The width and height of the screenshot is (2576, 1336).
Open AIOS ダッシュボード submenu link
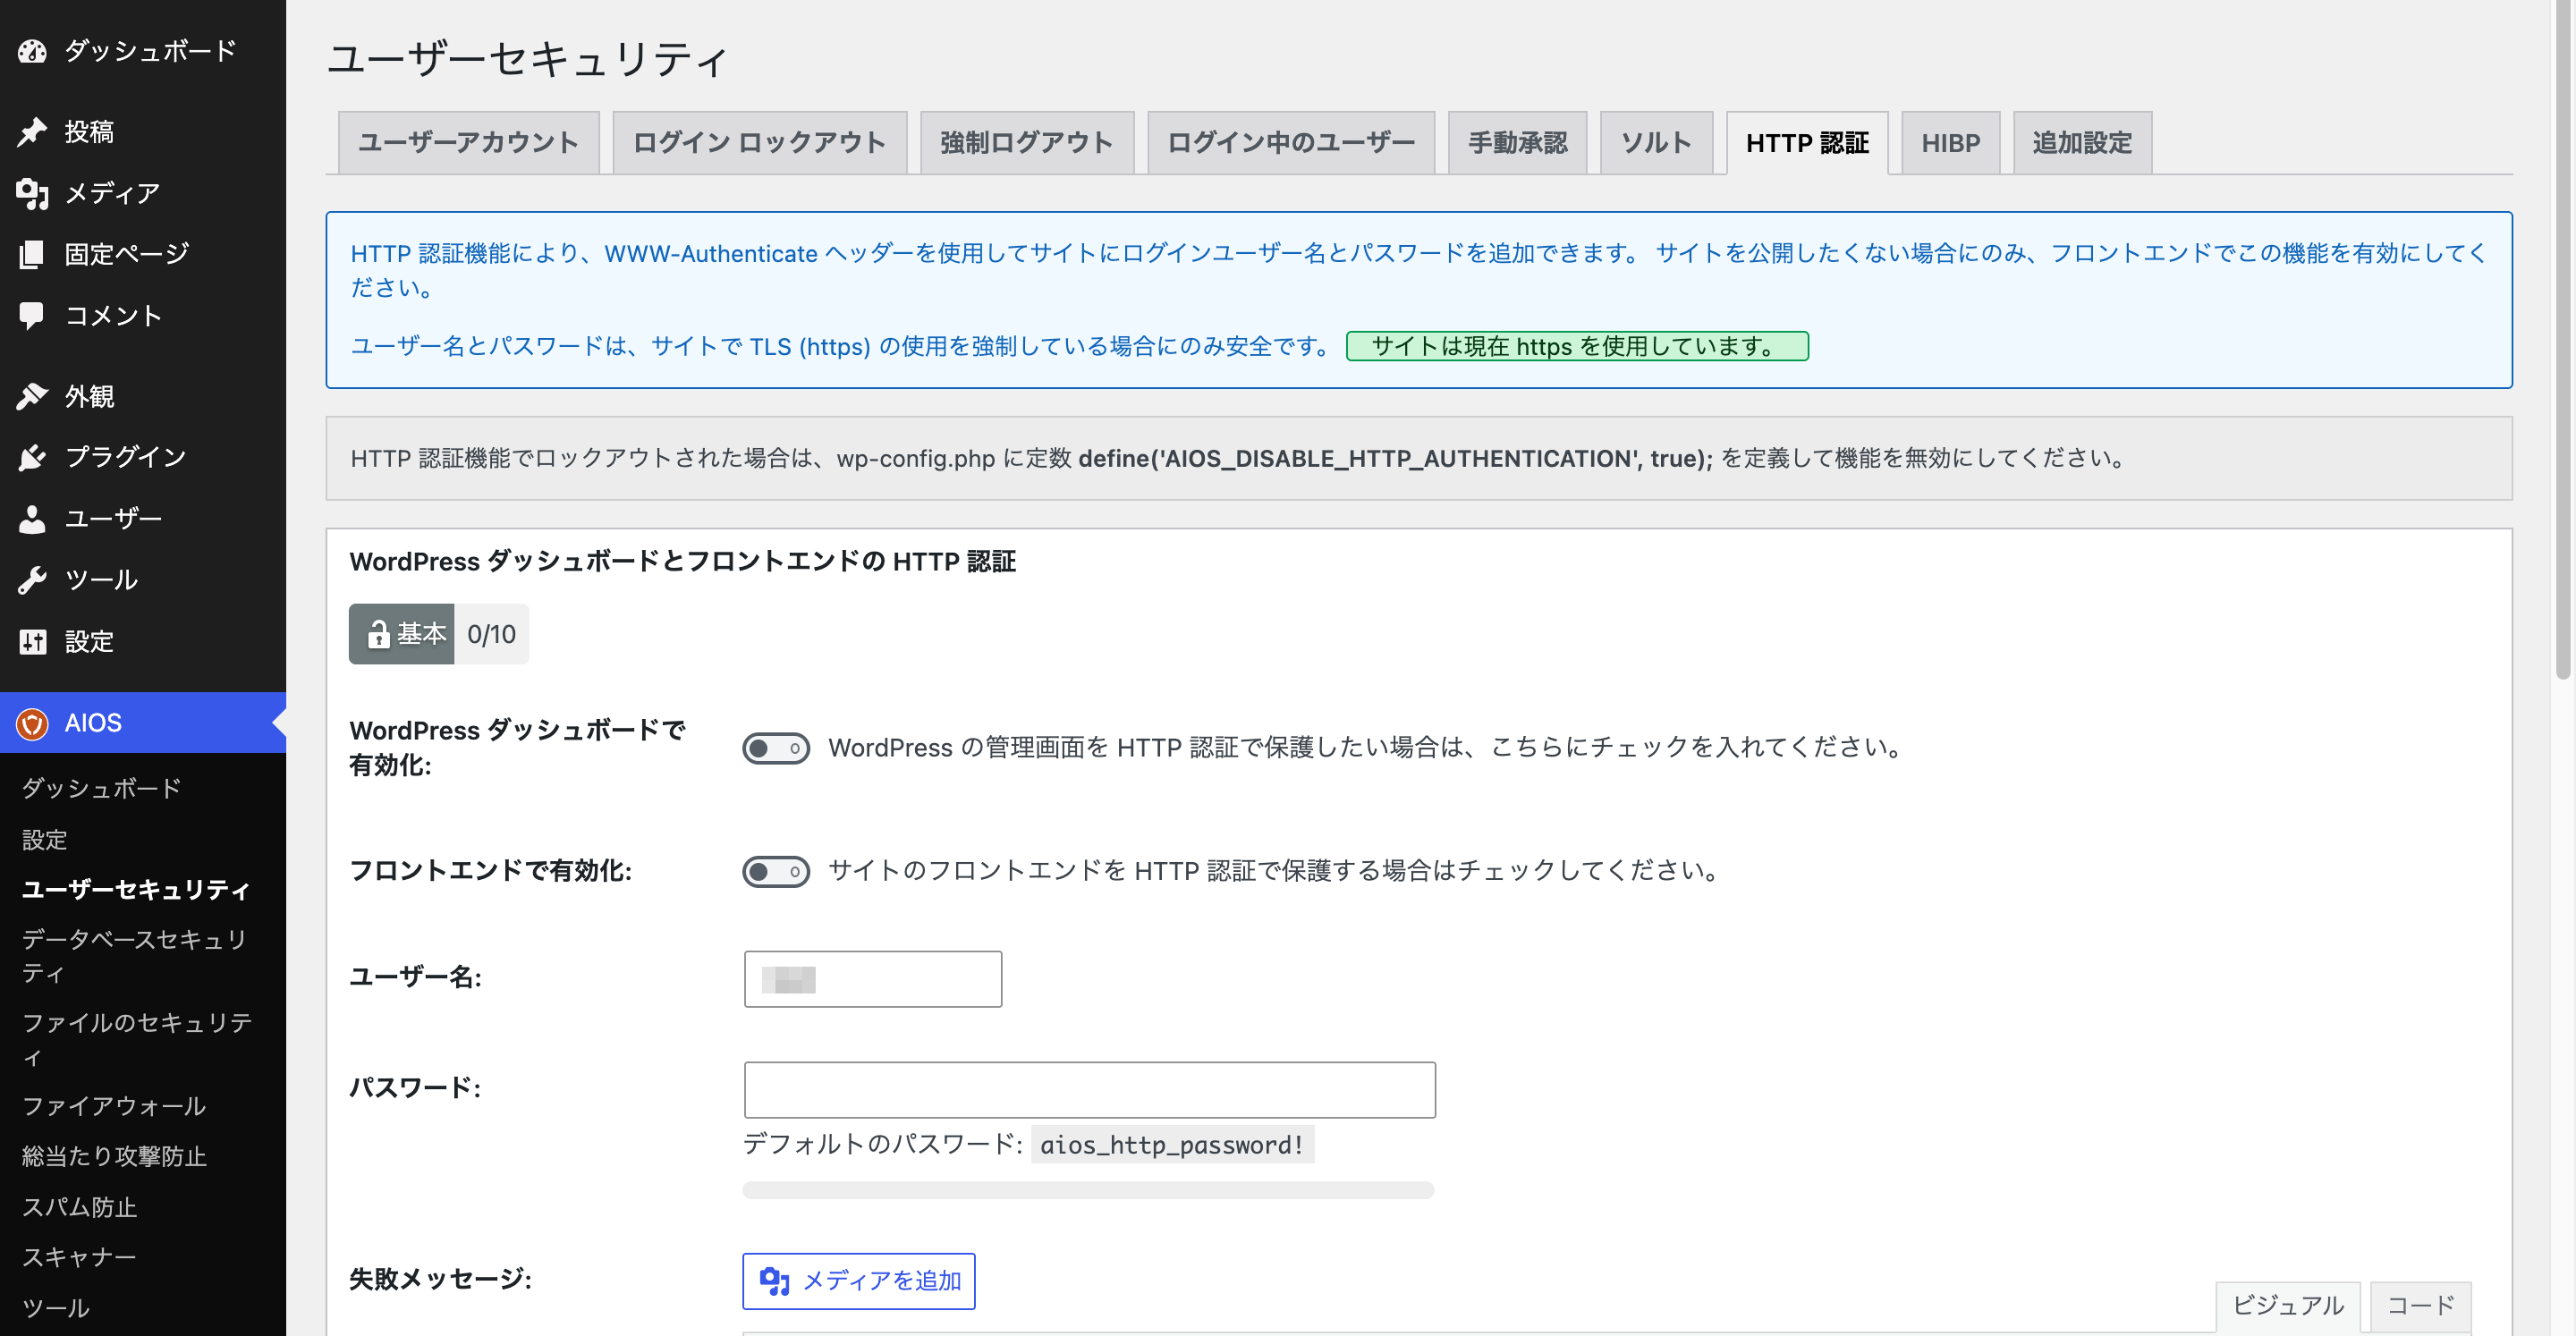point(101,789)
